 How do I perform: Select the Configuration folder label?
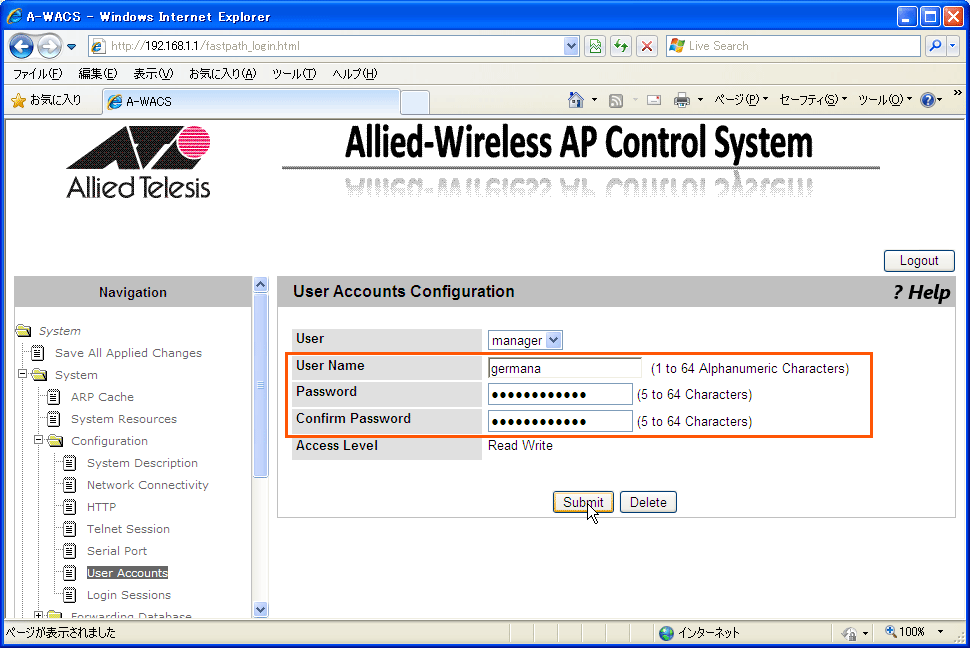pyautogui.click(x=109, y=441)
